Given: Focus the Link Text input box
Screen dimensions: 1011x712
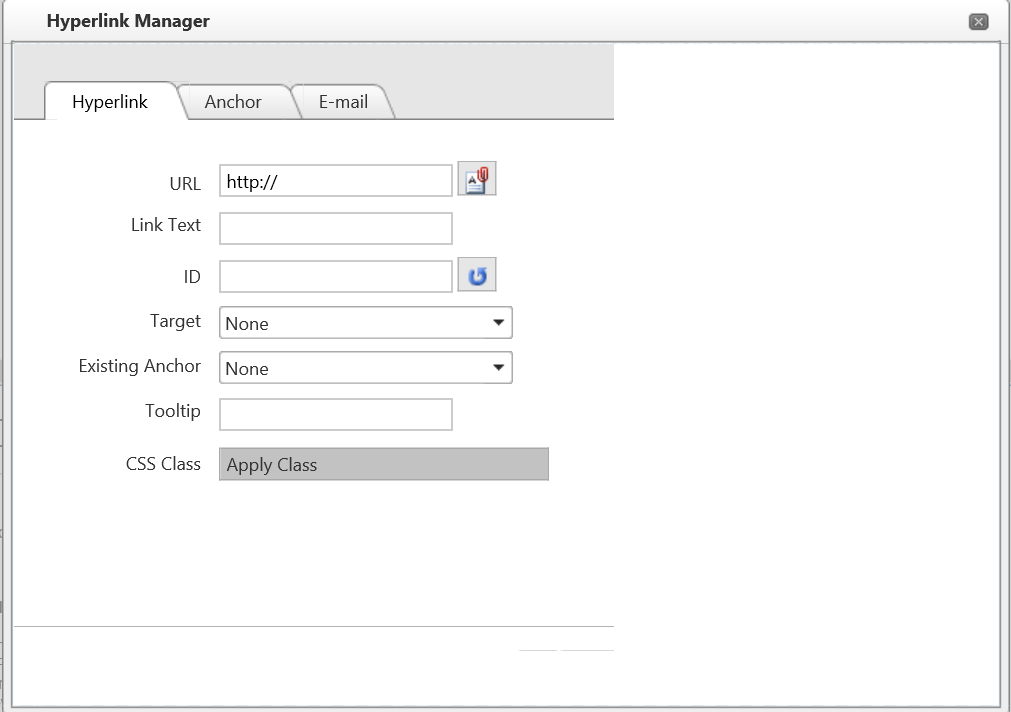Looking at the screenshot, I should pyautogui.click(x=335, y=228).
